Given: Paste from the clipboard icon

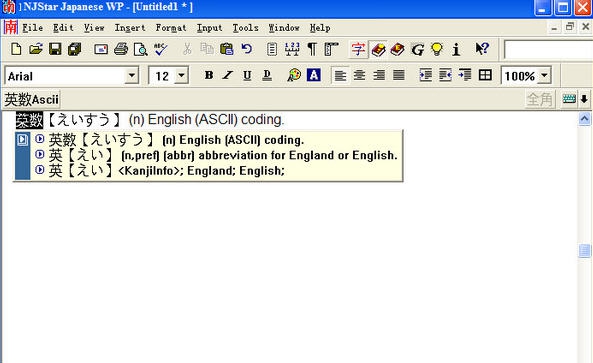Looking at the screenshot, I should (x=227, y=49).
